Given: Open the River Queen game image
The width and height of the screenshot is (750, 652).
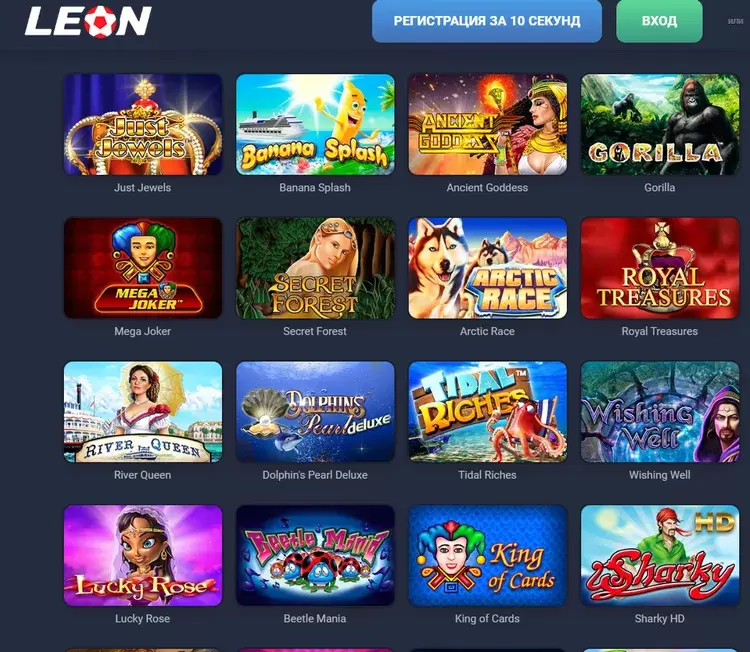Looking at the screenshot, I should (x=143, y=412).
